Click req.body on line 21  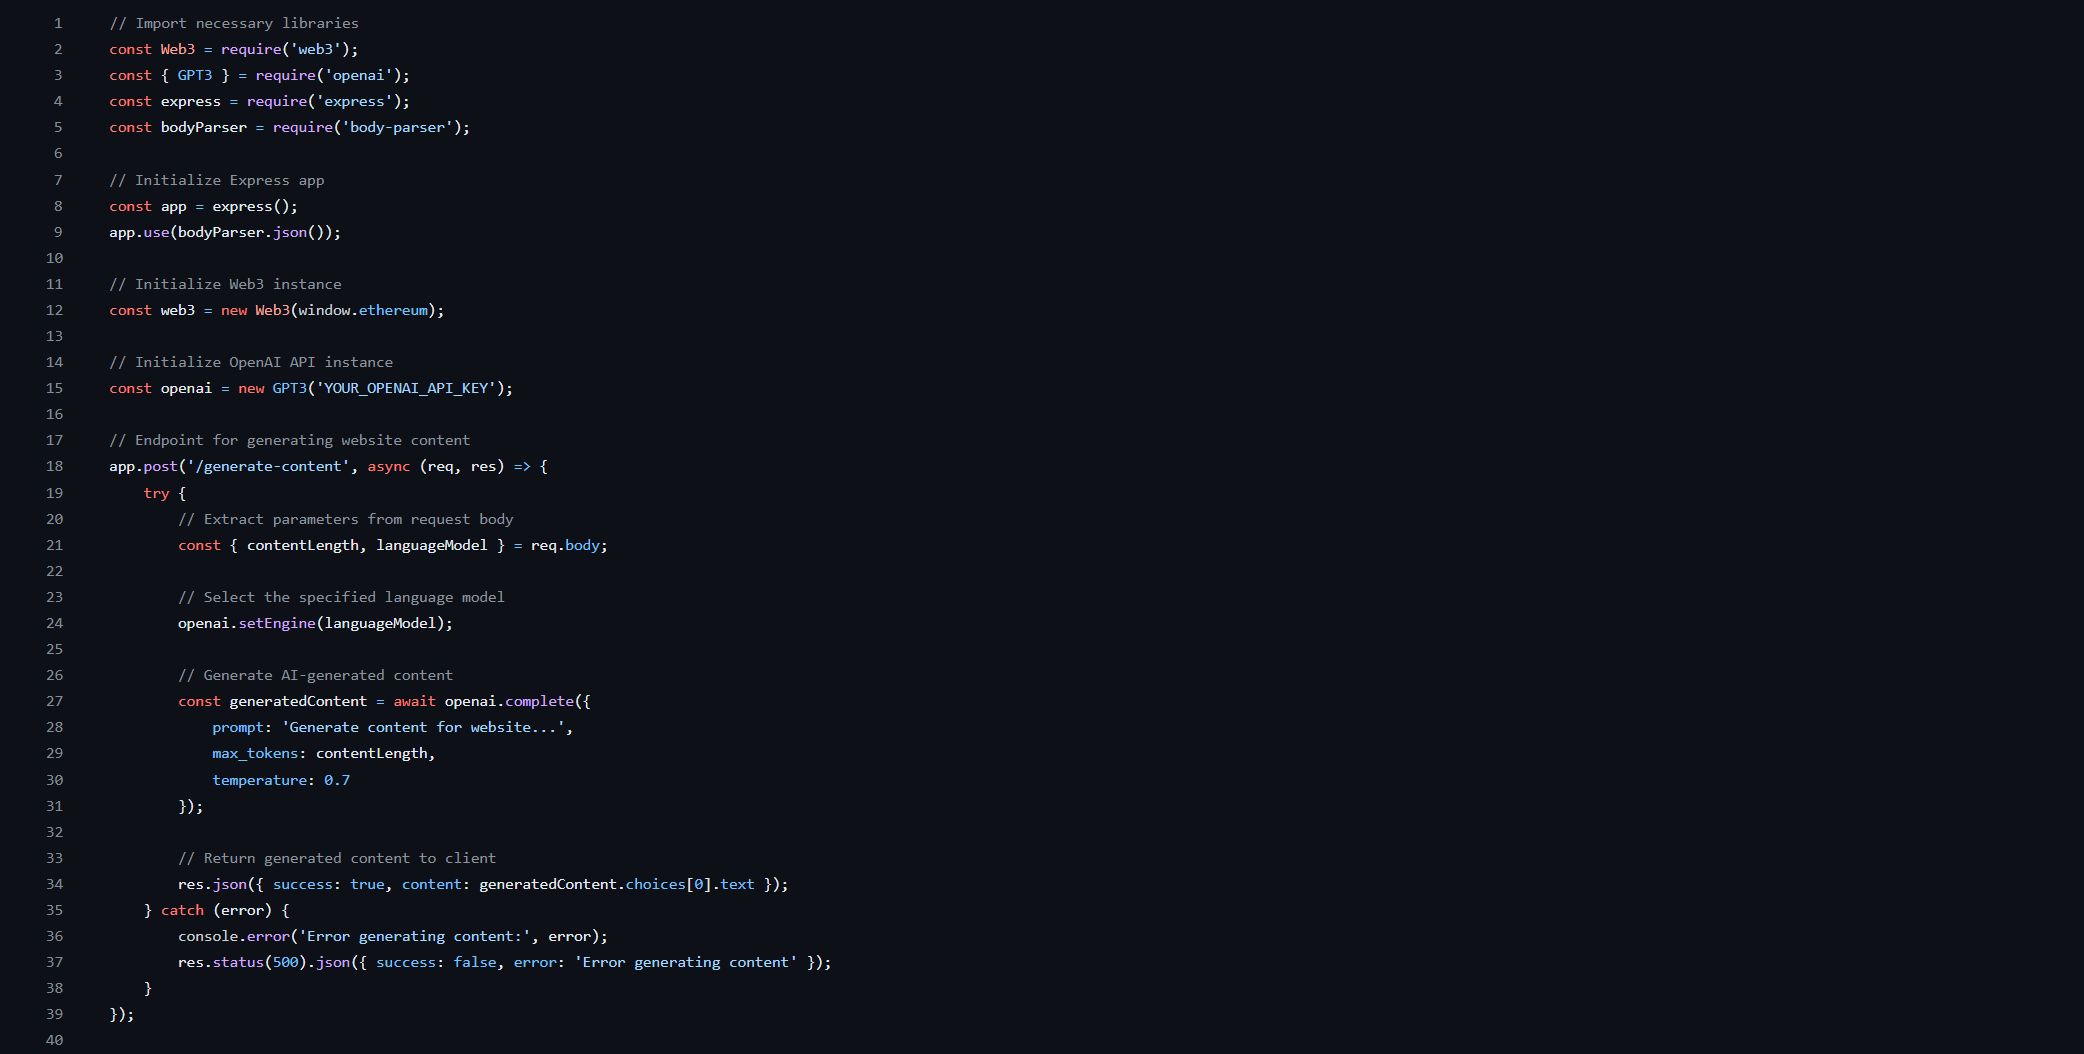[x=565, y=545]
